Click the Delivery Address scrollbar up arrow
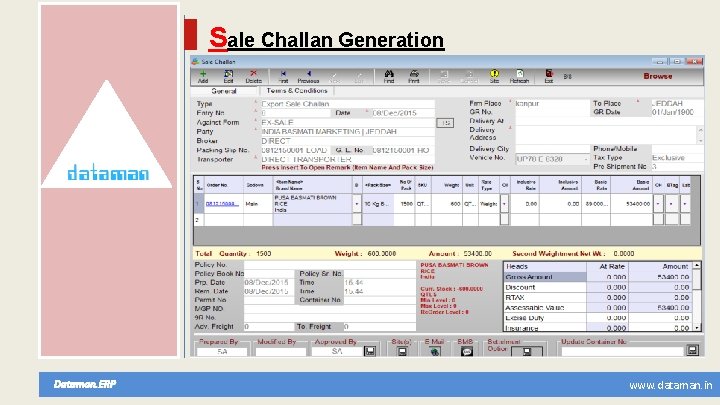 [x=700, y=129]
